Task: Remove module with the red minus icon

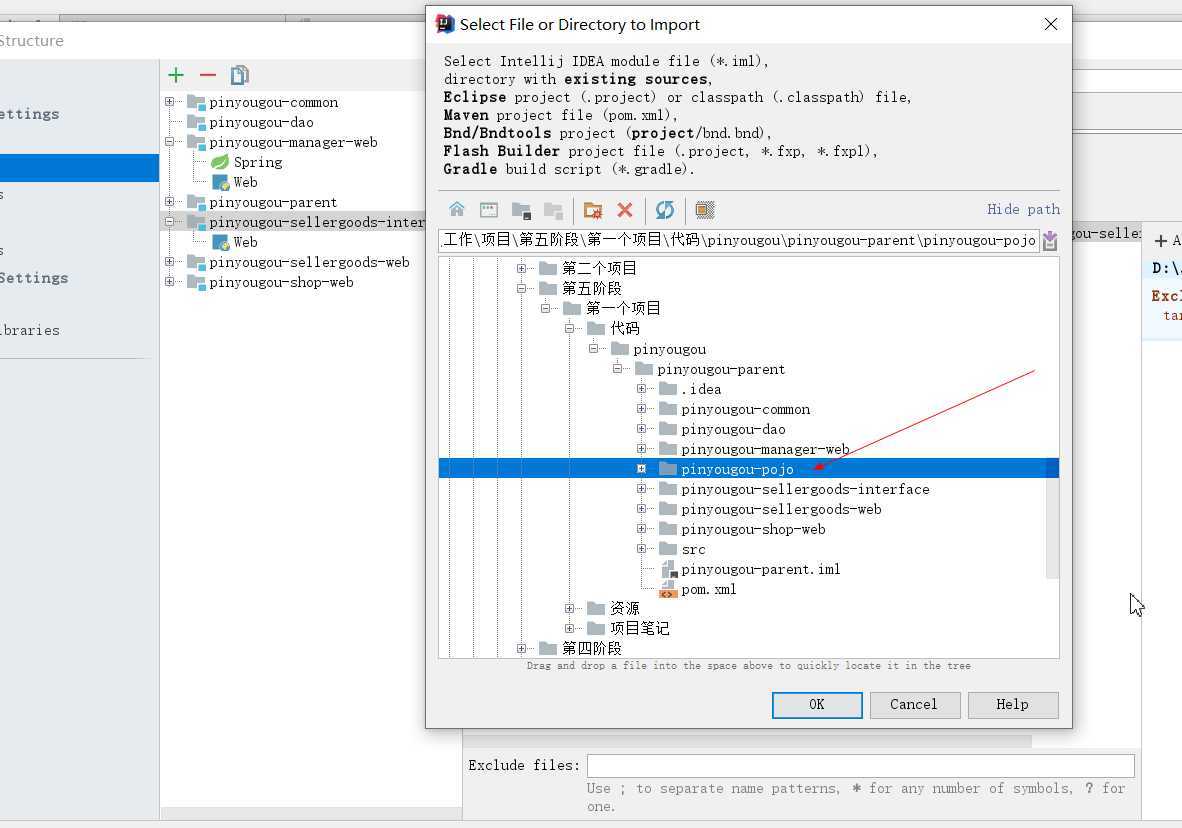Action: click(x=207, y=75)
